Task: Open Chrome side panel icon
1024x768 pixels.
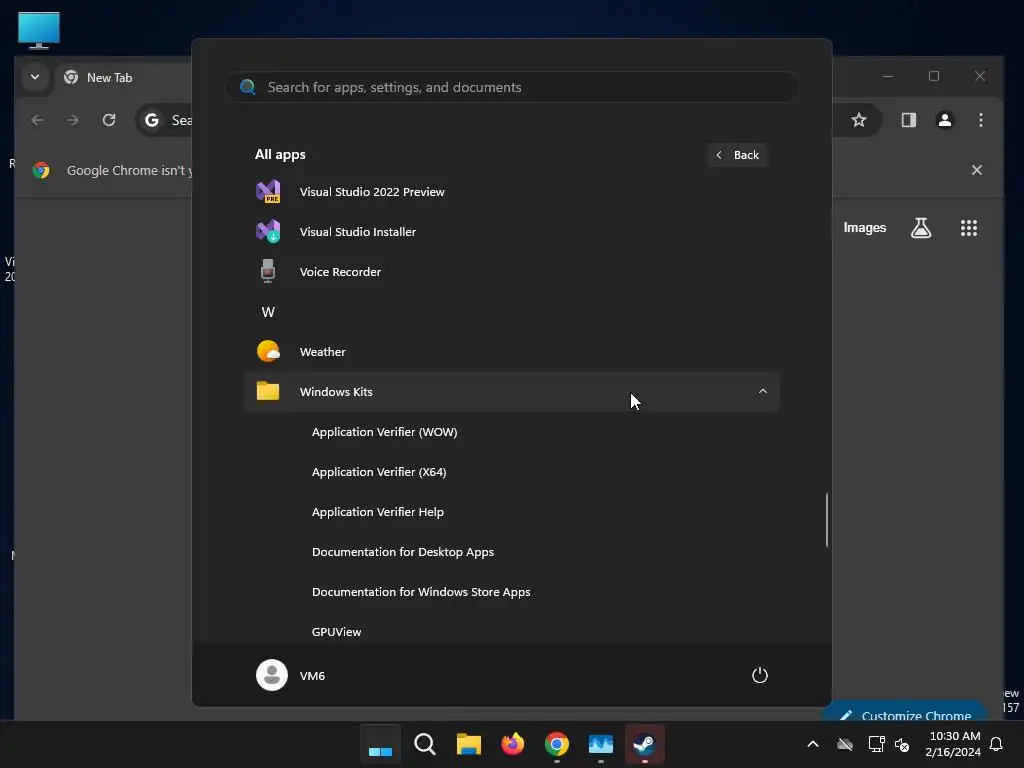Action: [908, 120]
